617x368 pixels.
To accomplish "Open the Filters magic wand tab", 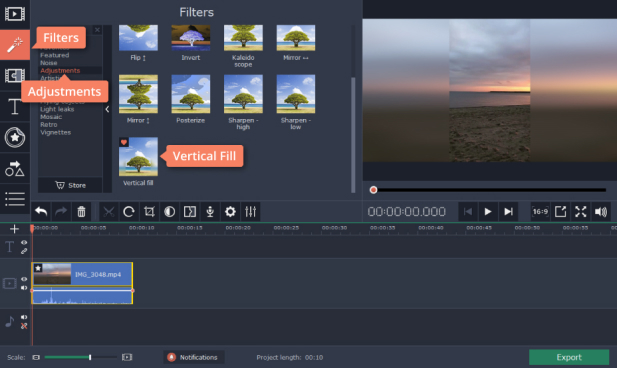I will click(x=15, y=45).
